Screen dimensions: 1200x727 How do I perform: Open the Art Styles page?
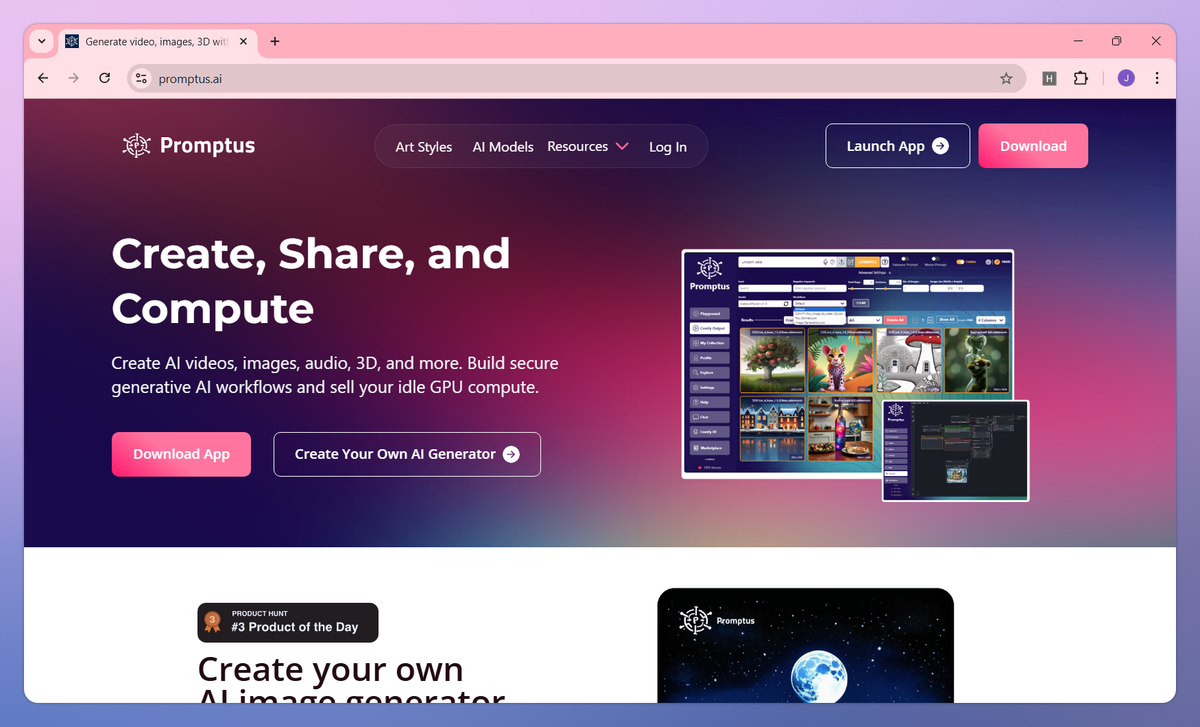click(x=424, y=147)
